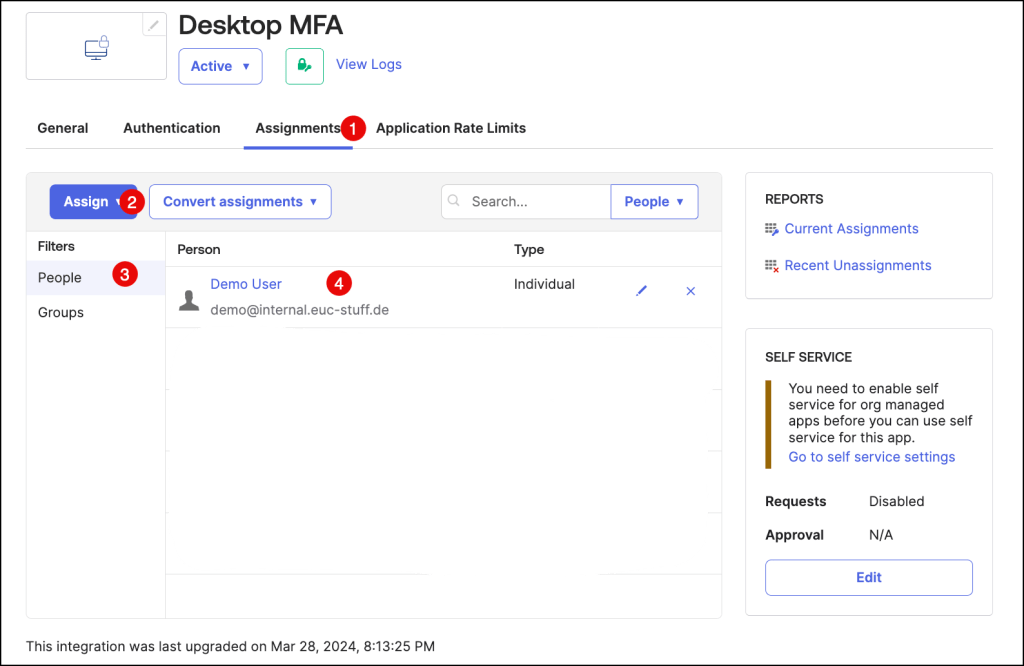
Task: Click the Desktop MFA app logo thumbnail
Action: (x=96, y=47)
